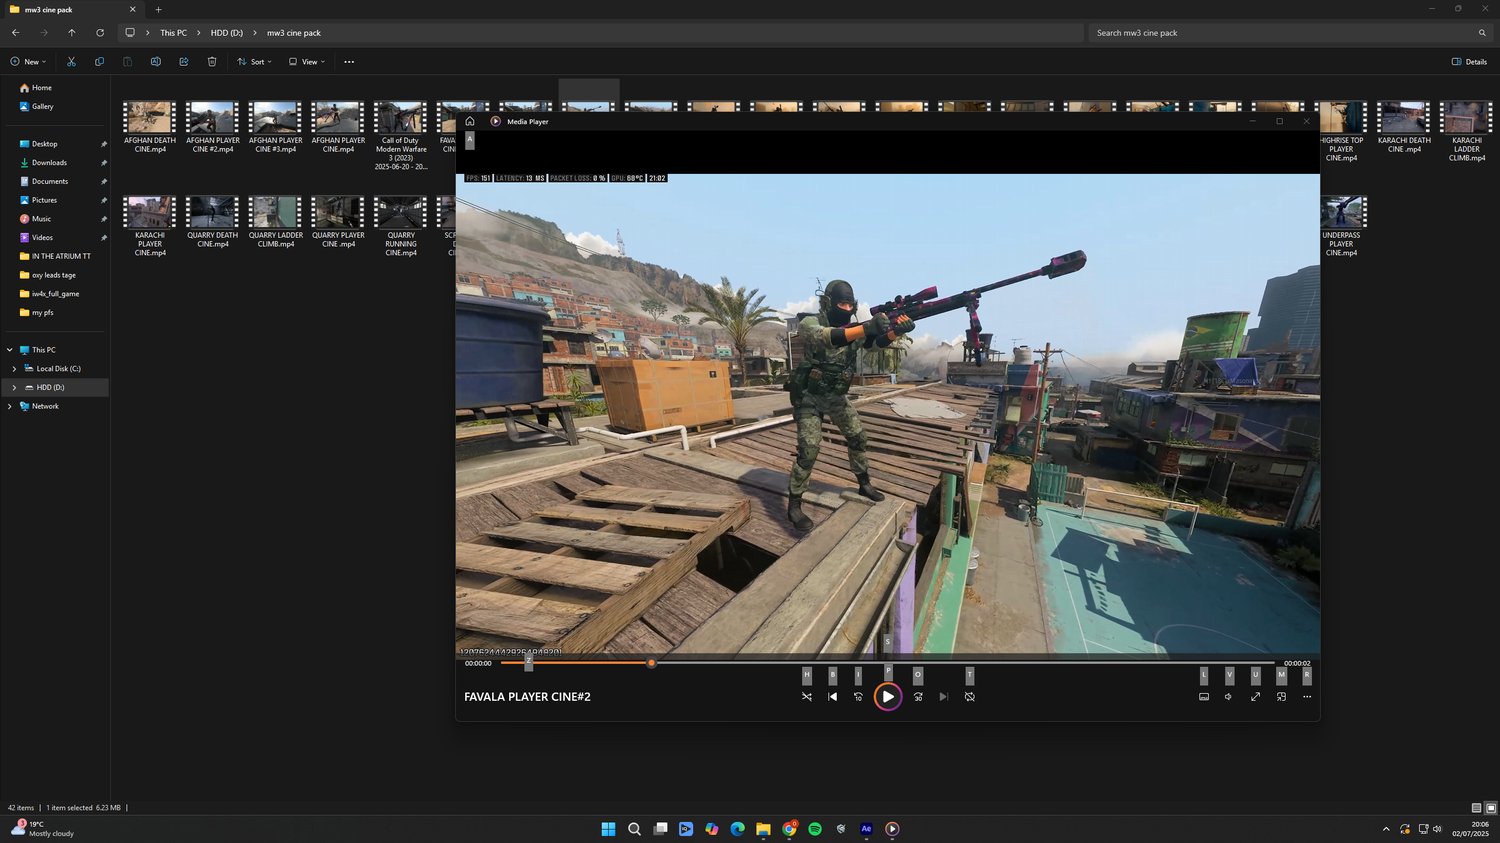Open See more options in File Explorer toolbar
This screenshot has width=1500, height=843.
click(x=349, y=62)
